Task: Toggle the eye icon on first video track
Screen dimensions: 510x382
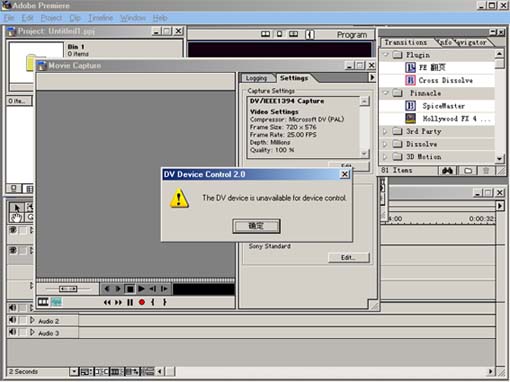Action: pyautogui.click(x=13, y=230)
